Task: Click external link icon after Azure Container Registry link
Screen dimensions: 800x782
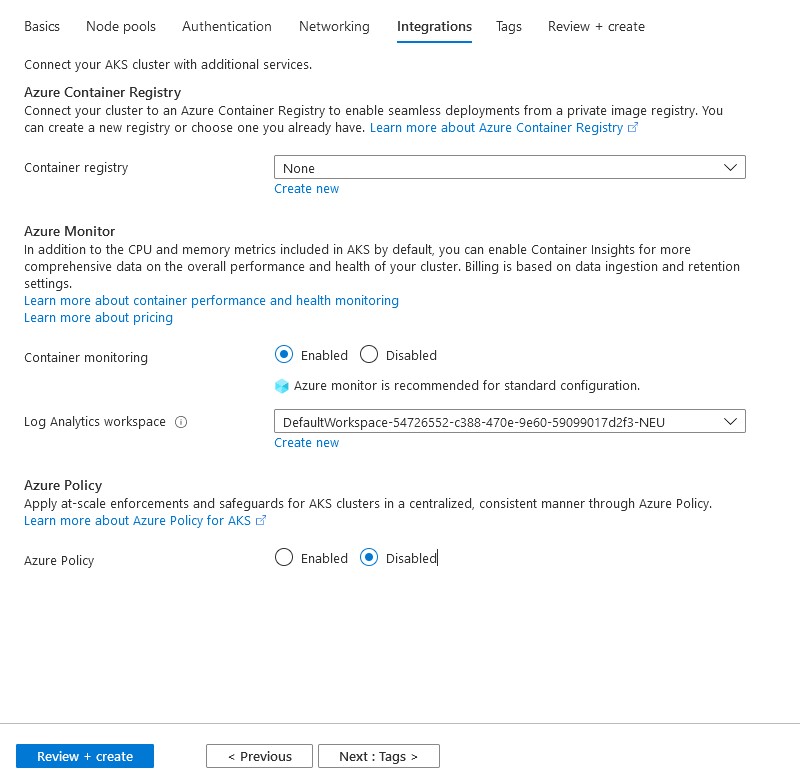Action: pos(632,128)
